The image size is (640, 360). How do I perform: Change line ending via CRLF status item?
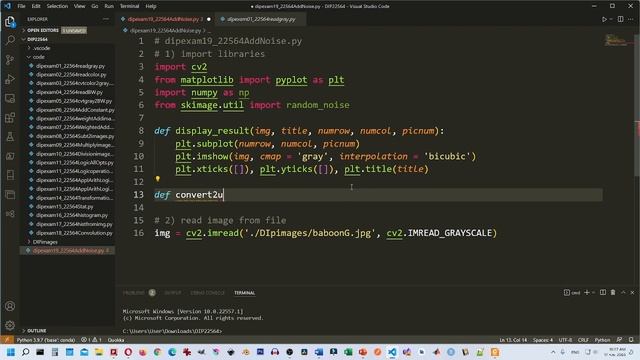coord(583,340)
